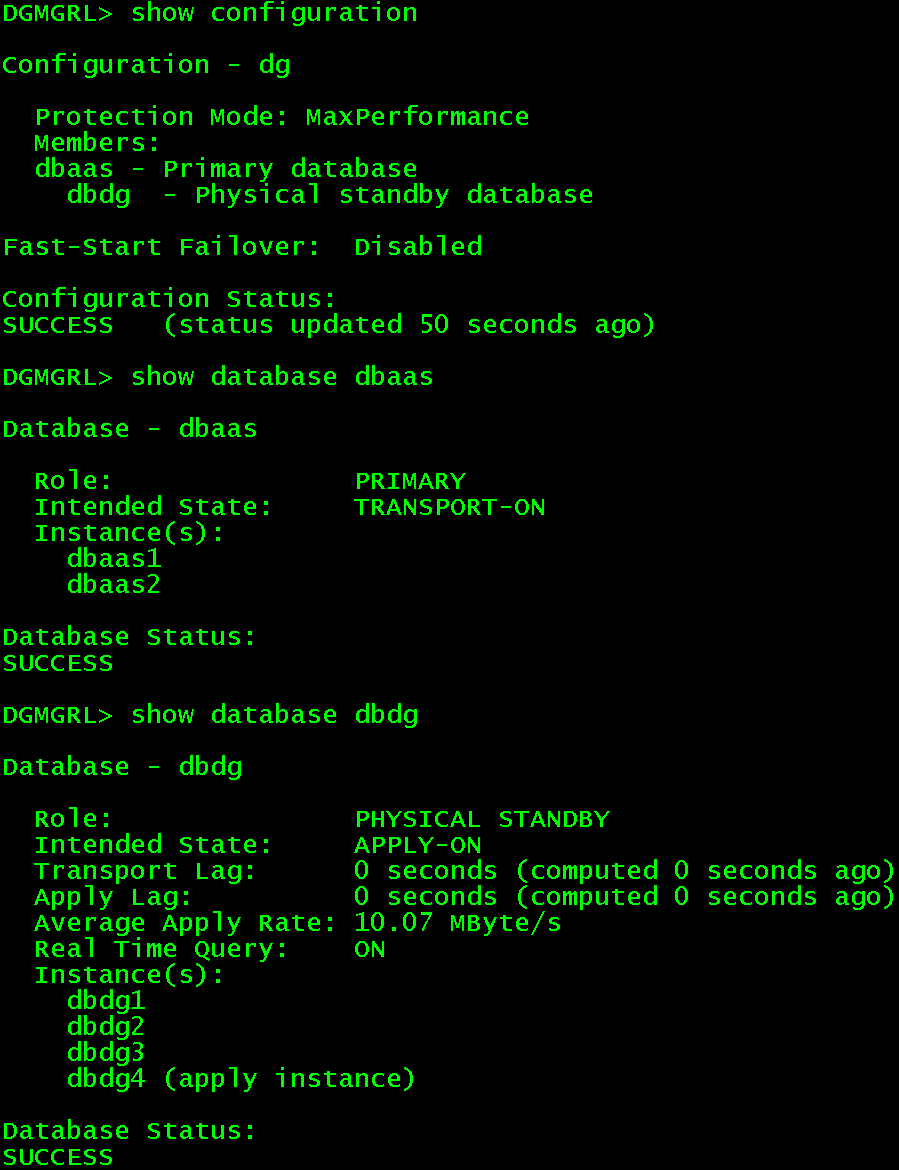This screenshot has width=899, height=1170.
Task: Click the '10.07 MByte/s' apply rate
Action: (458, 923)
